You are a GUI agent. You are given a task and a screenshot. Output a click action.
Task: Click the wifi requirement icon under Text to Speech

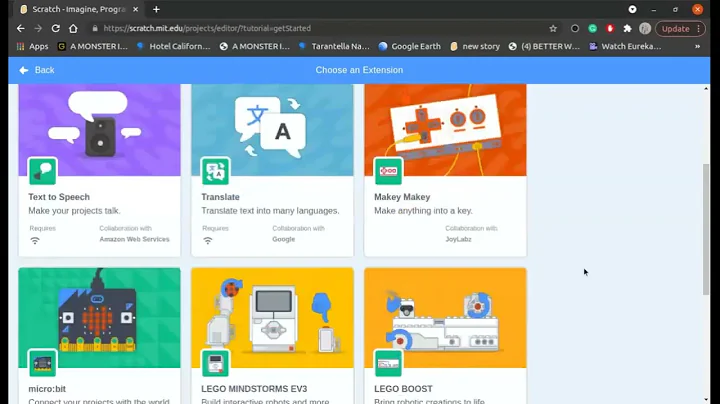35,241
